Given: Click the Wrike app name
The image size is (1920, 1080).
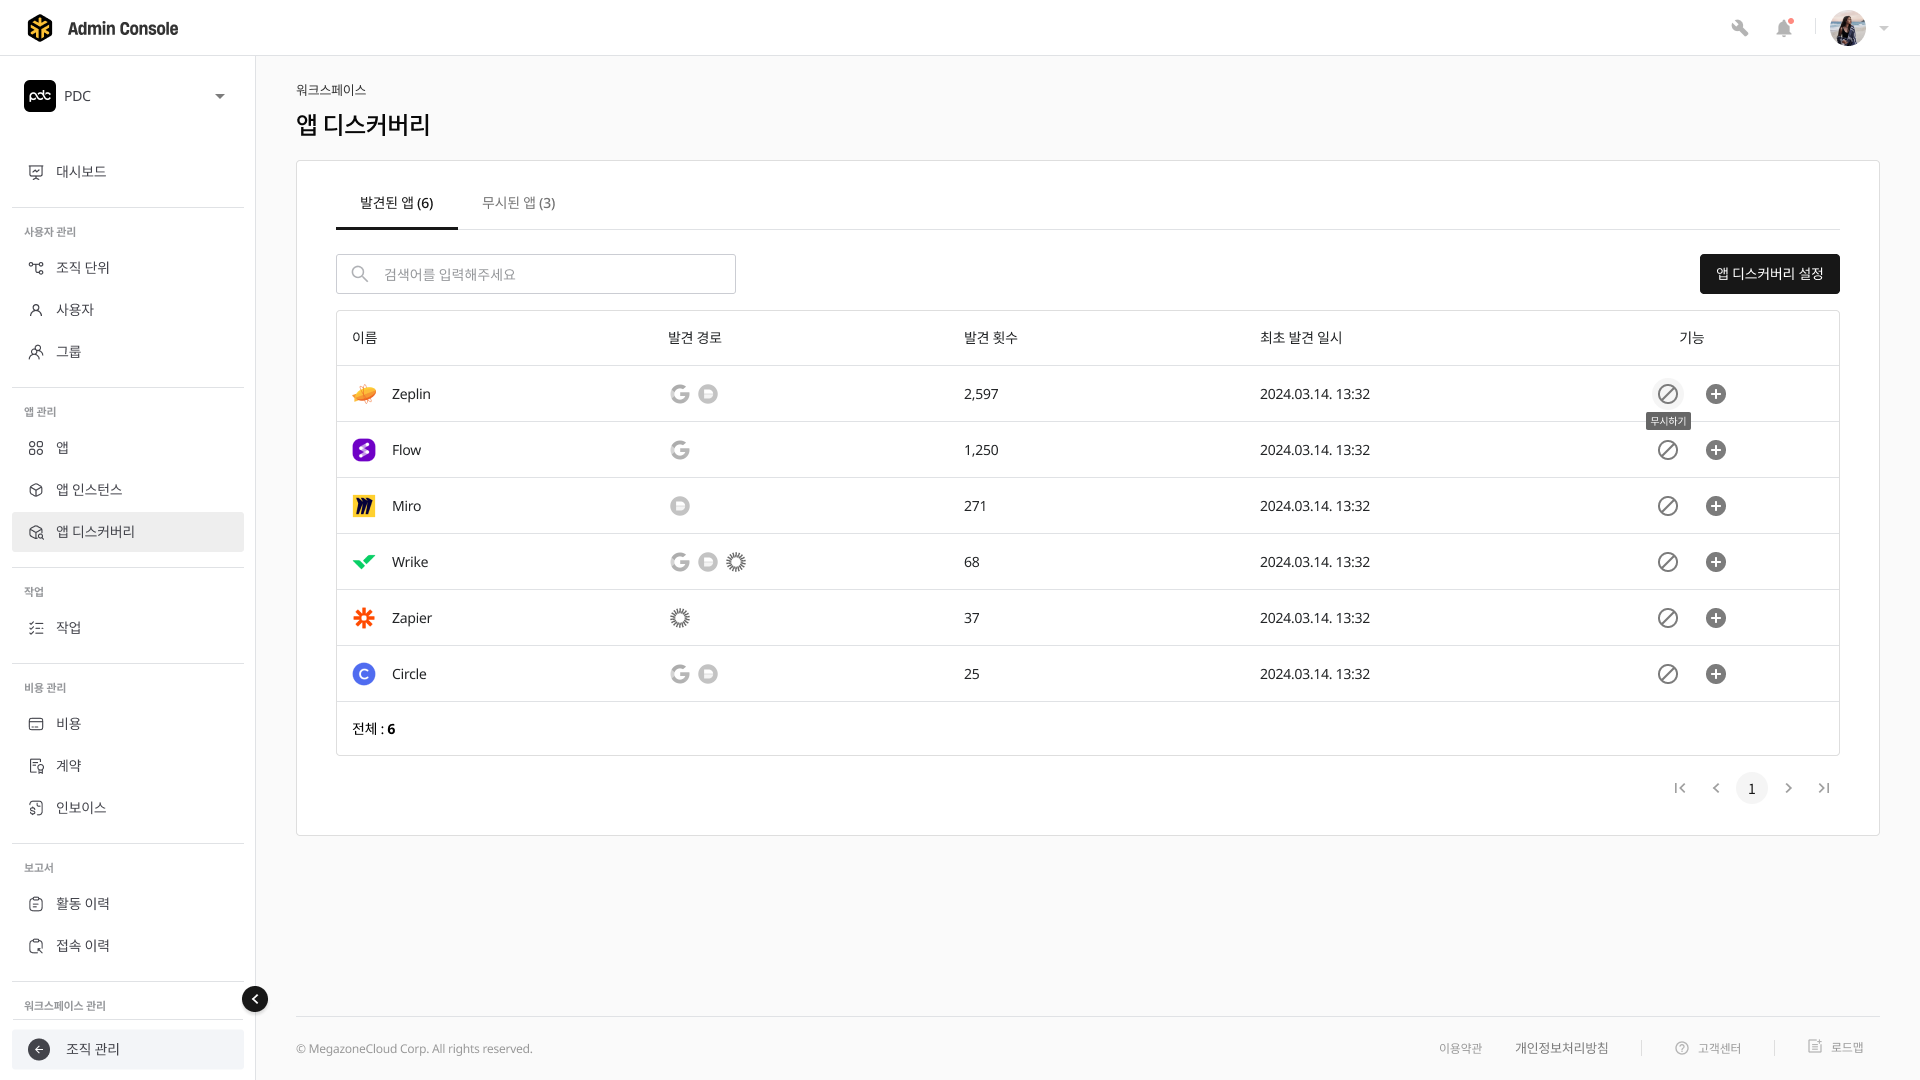Looking at the screenshot, I should [x=410, y=562].
